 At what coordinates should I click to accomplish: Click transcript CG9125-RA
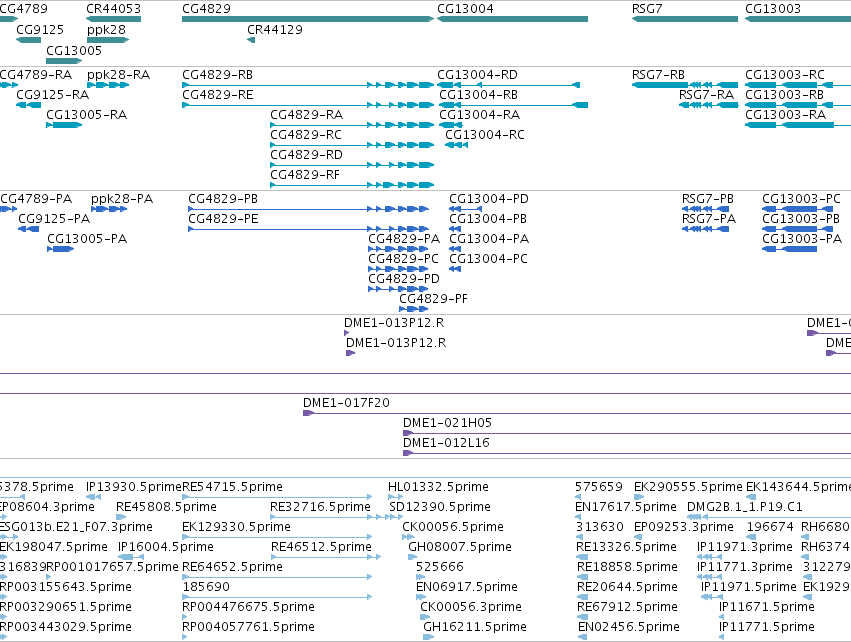click(28, 105)
